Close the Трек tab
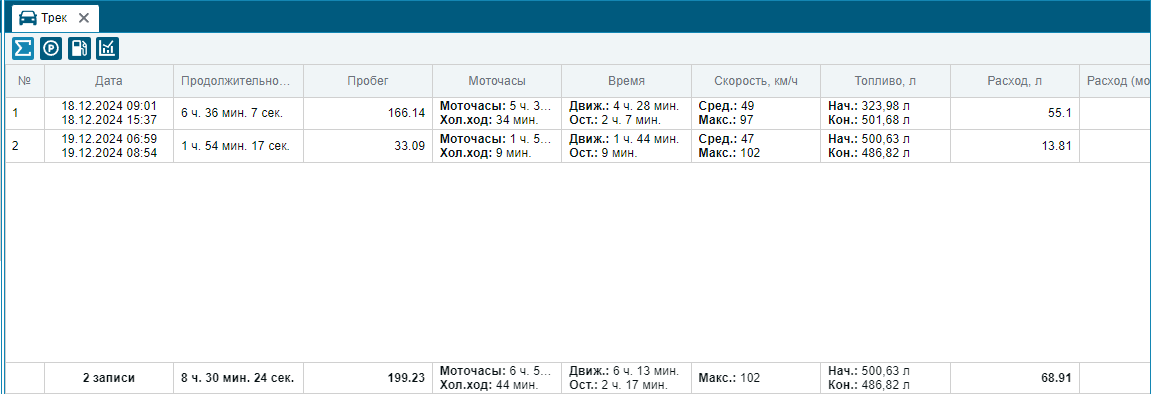This screenshot has width=1152, height=394. pyautogui.click(x=84, y=18)
